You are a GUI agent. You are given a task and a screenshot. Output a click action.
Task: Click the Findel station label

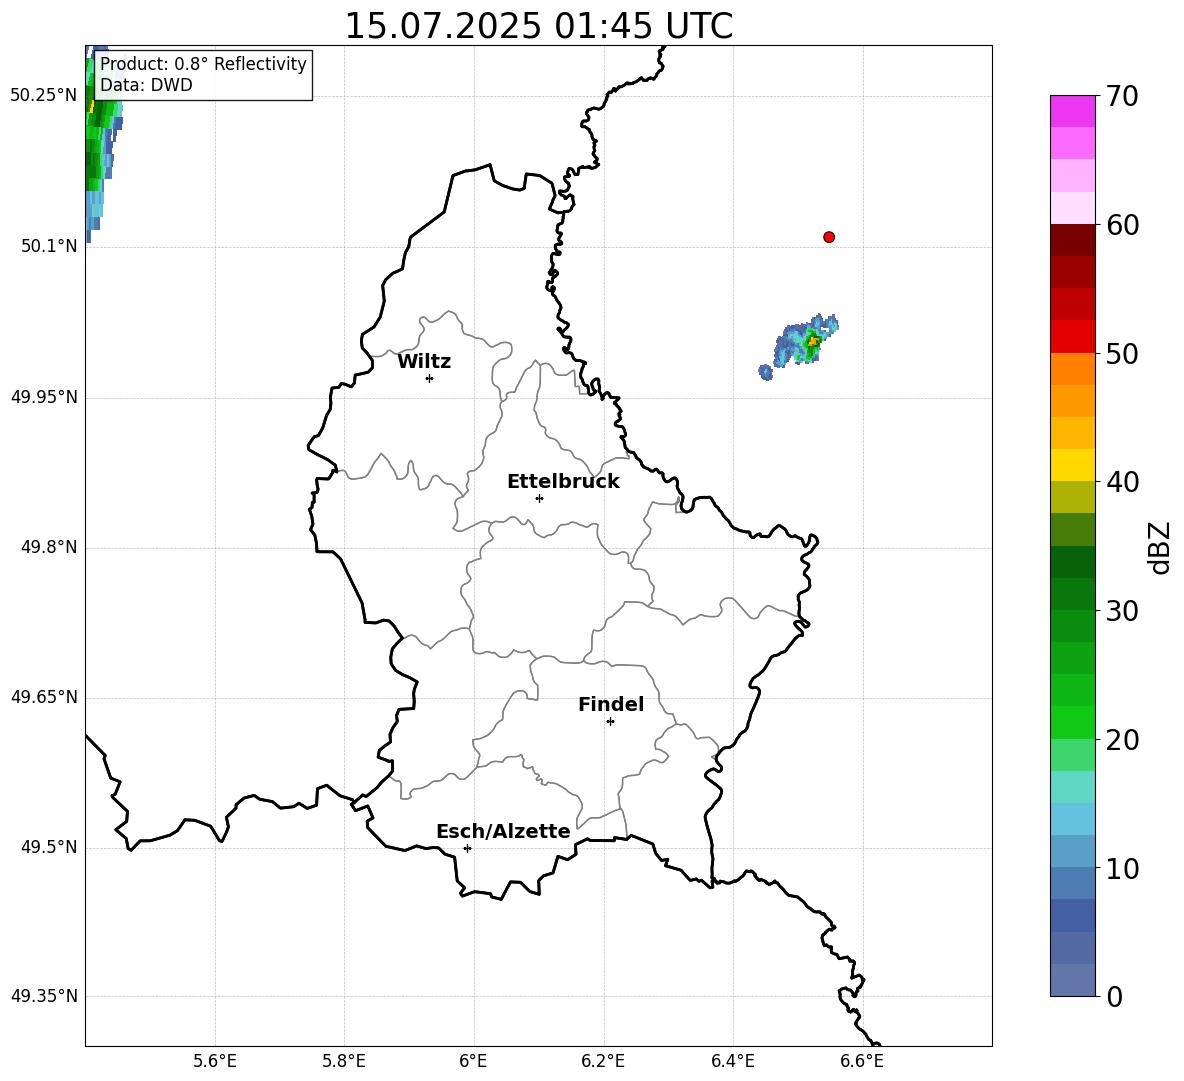(611, 704)
